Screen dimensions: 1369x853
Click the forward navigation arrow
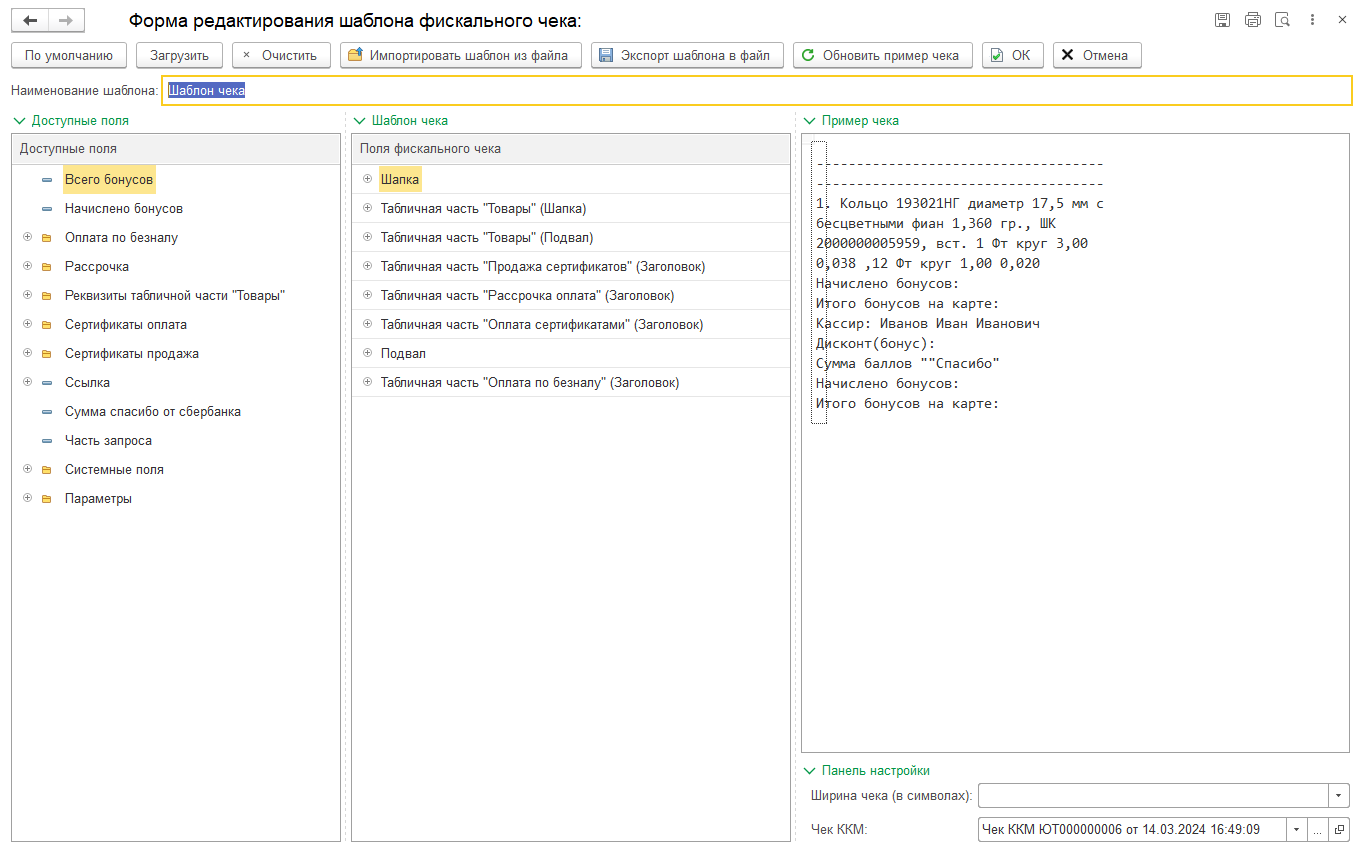66,20
